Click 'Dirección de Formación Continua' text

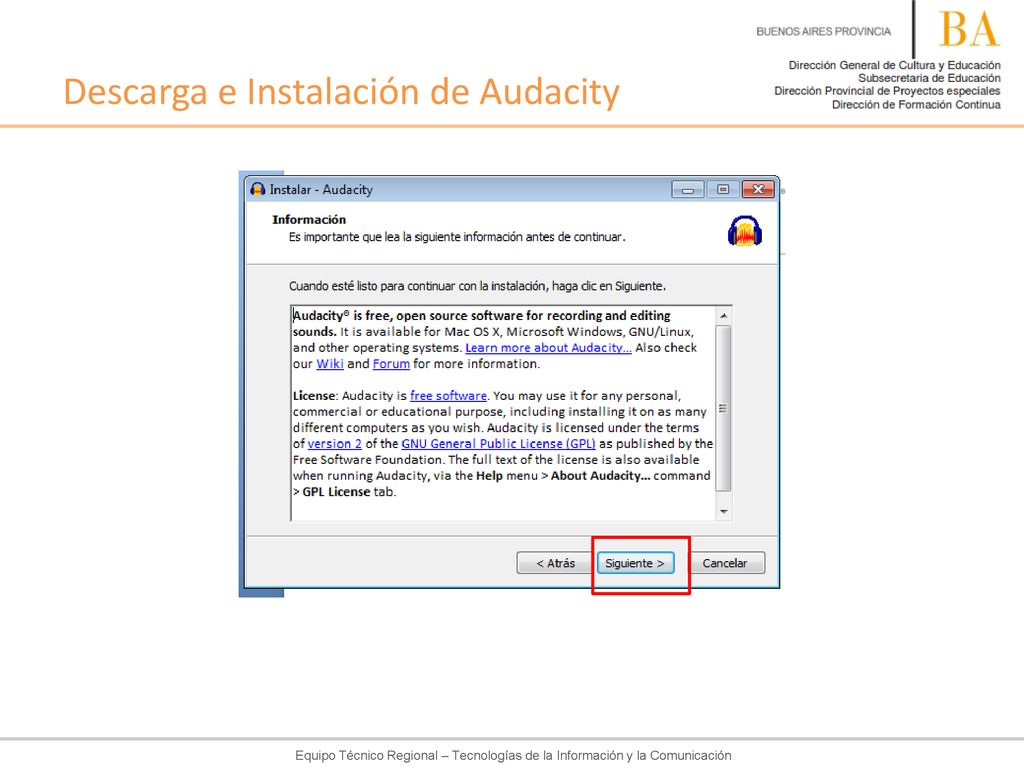(916, 104)
